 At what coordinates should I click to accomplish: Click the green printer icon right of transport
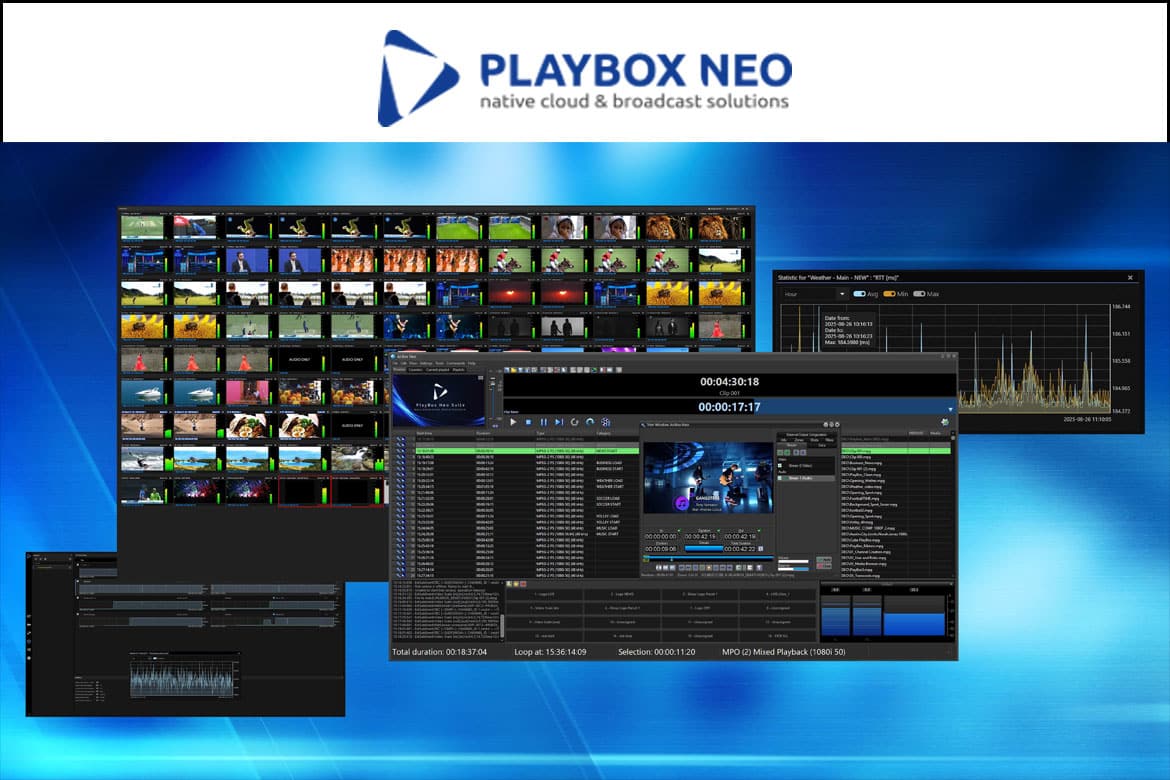pyautogui.click(x=945, y=422)
